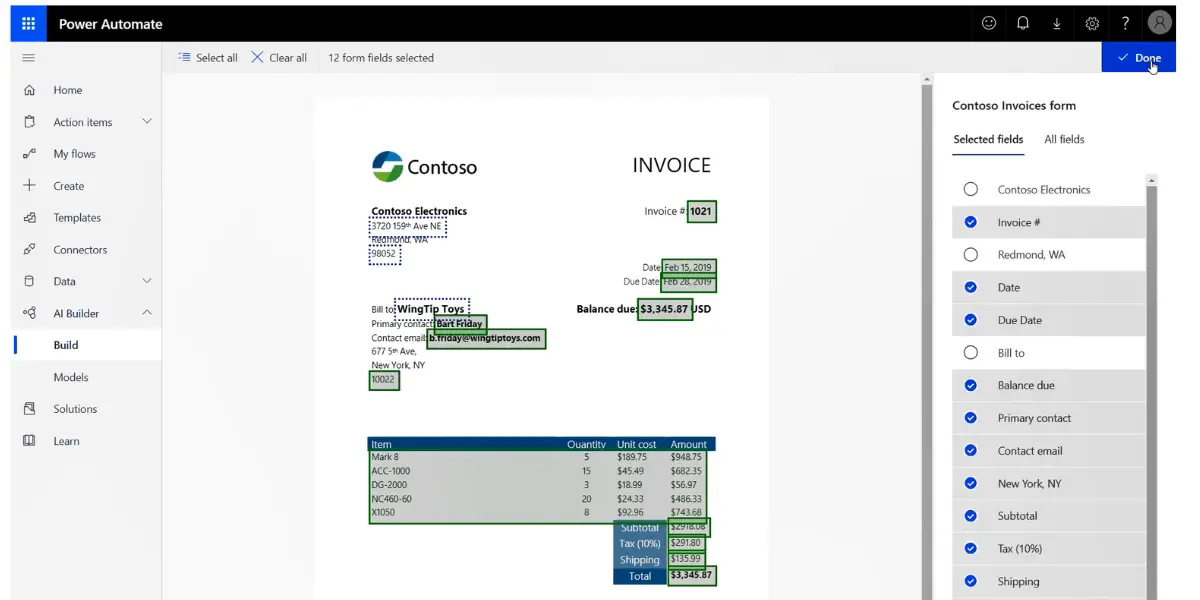The height and width of the screenshot is (600, 1200).
Task: Click the Templates icon in sidebar
Action: [x=29, y=218]
